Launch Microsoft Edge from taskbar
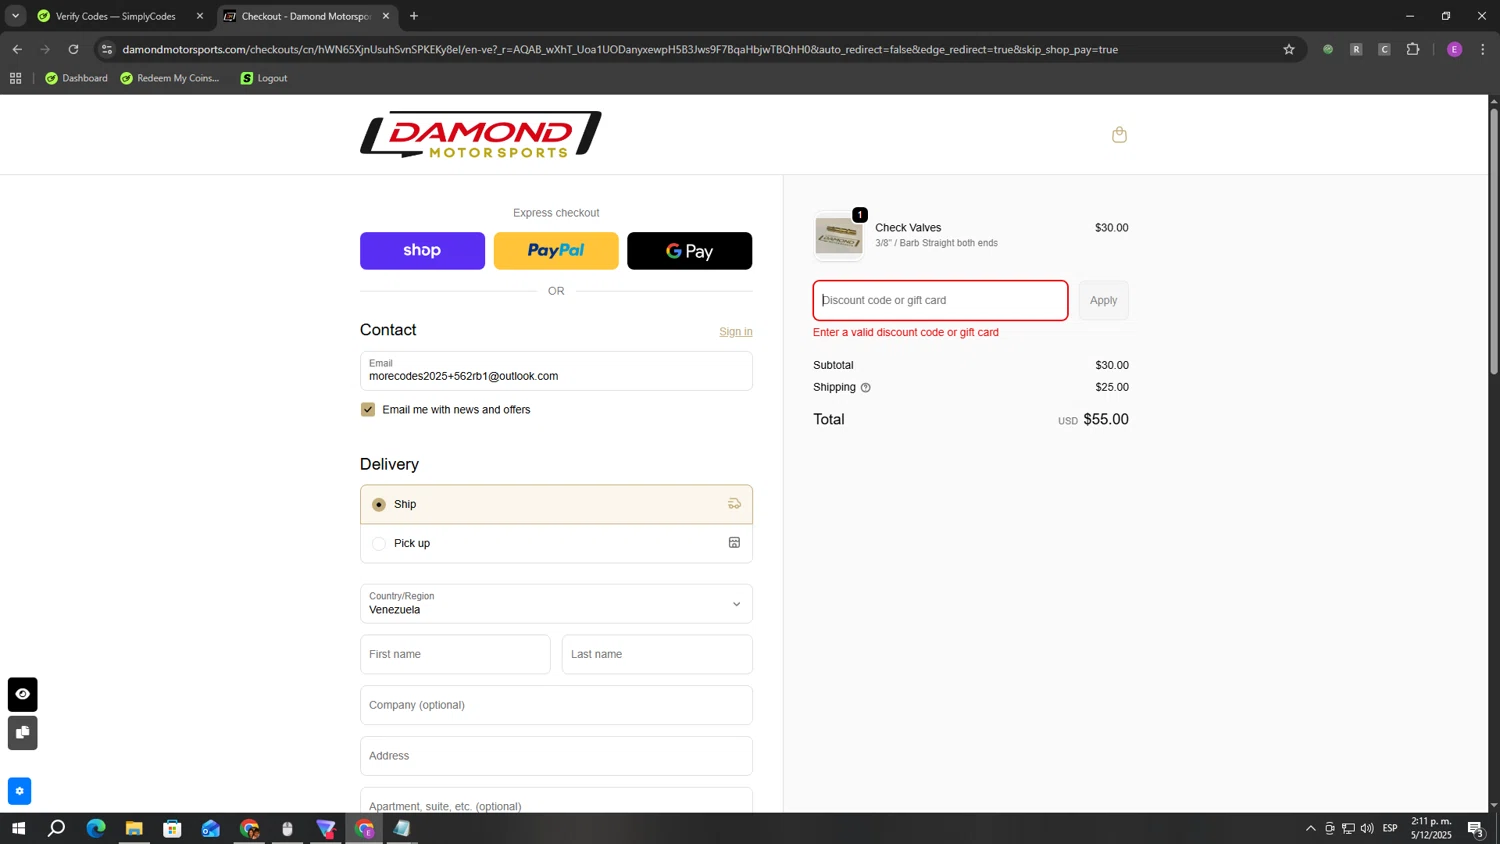The width and height of the screenshot is (1500, 844). (x=96, y=828)
